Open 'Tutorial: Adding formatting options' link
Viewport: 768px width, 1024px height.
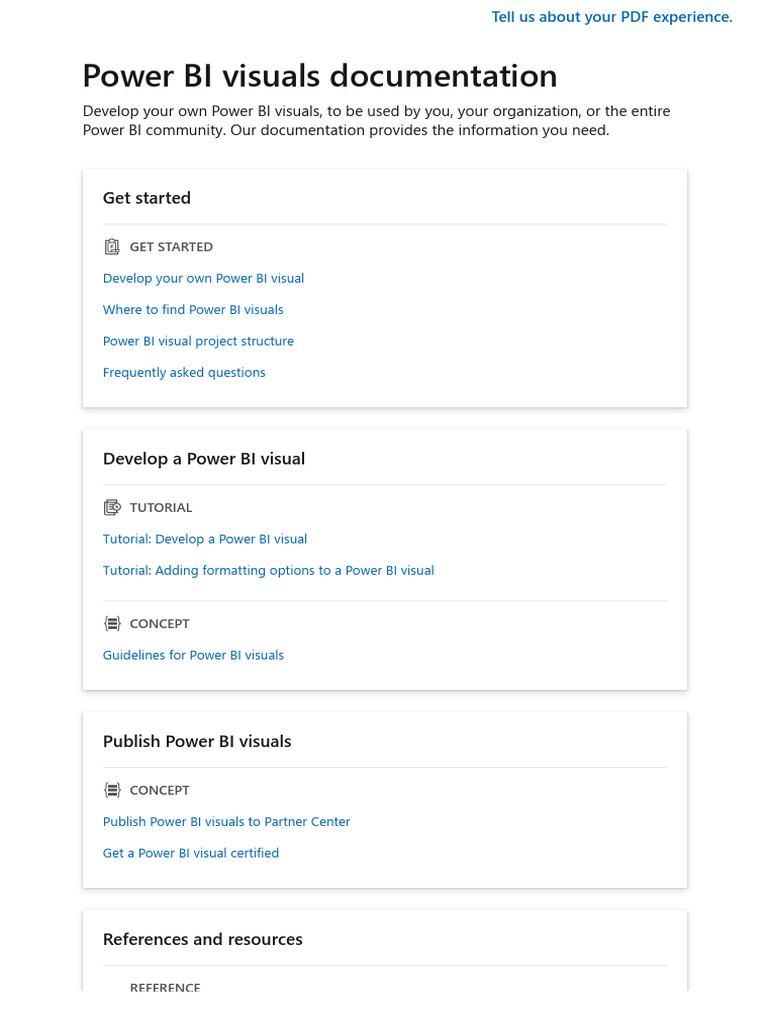[x=268, y=571]
